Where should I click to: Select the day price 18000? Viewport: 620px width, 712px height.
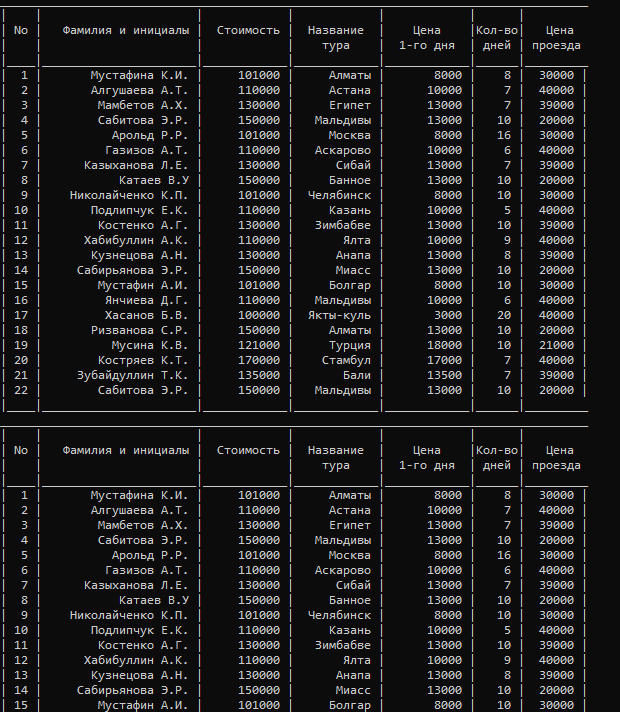pyautogui.click(x=444, y=345)
